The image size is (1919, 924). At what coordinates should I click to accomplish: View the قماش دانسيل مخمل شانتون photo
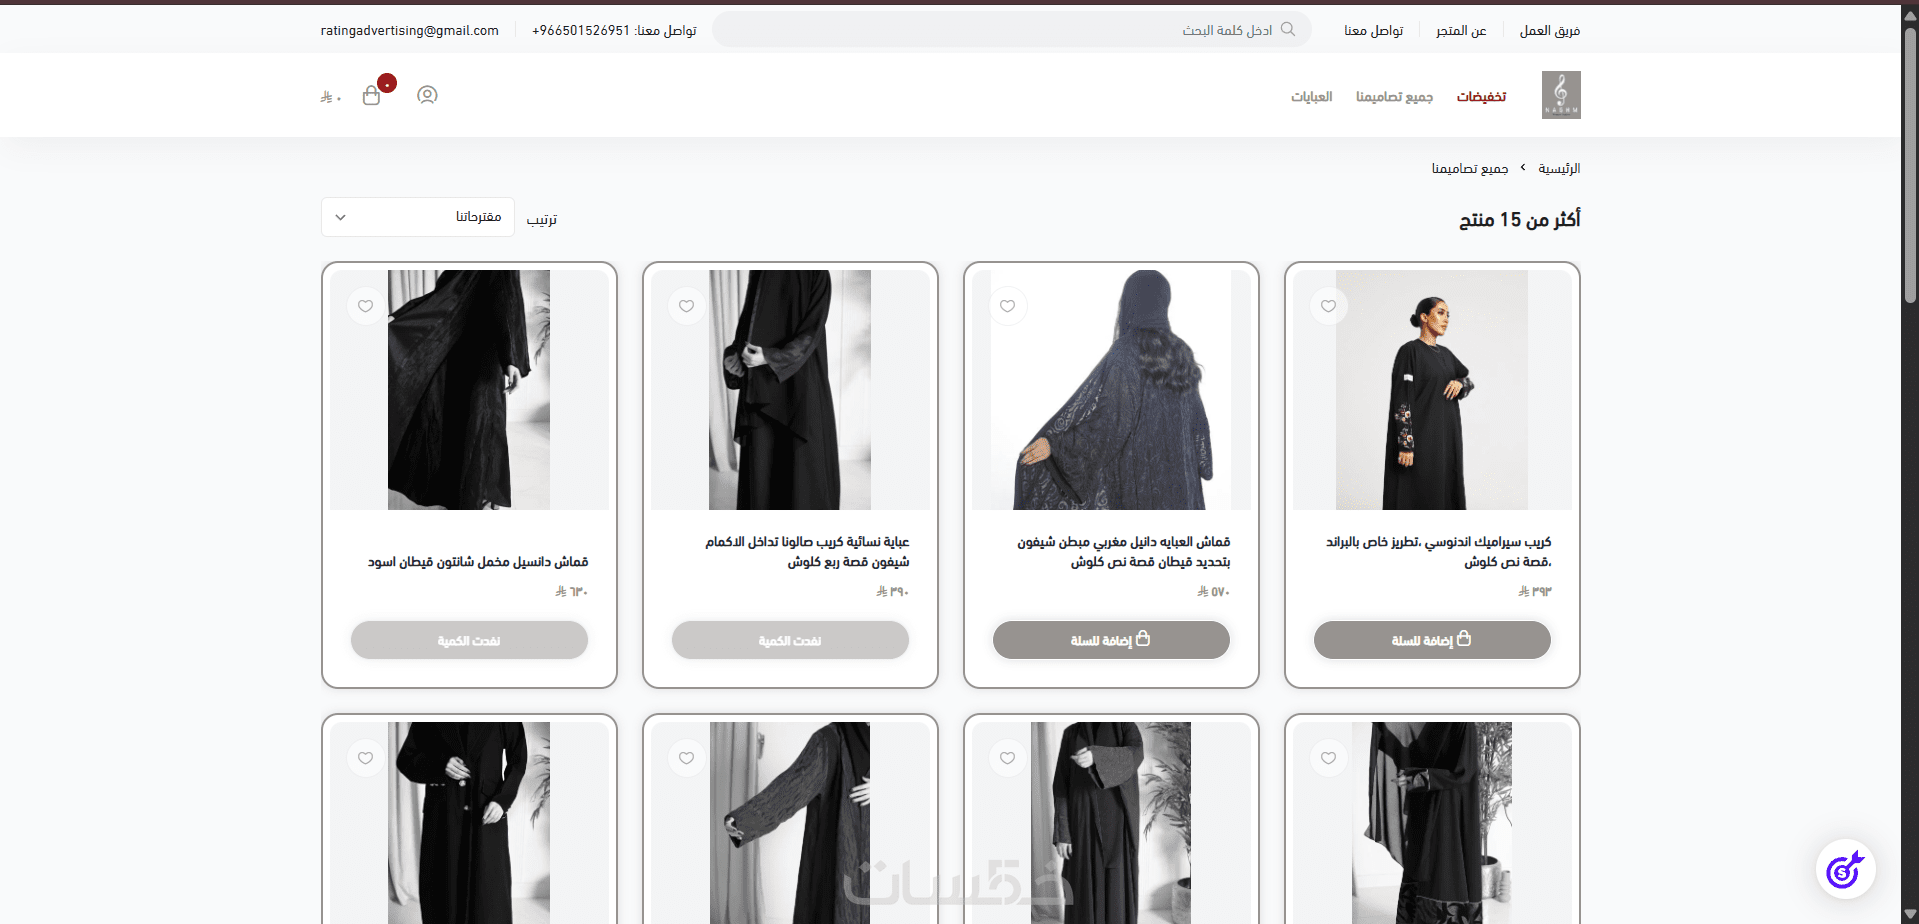tap(469, 390)
